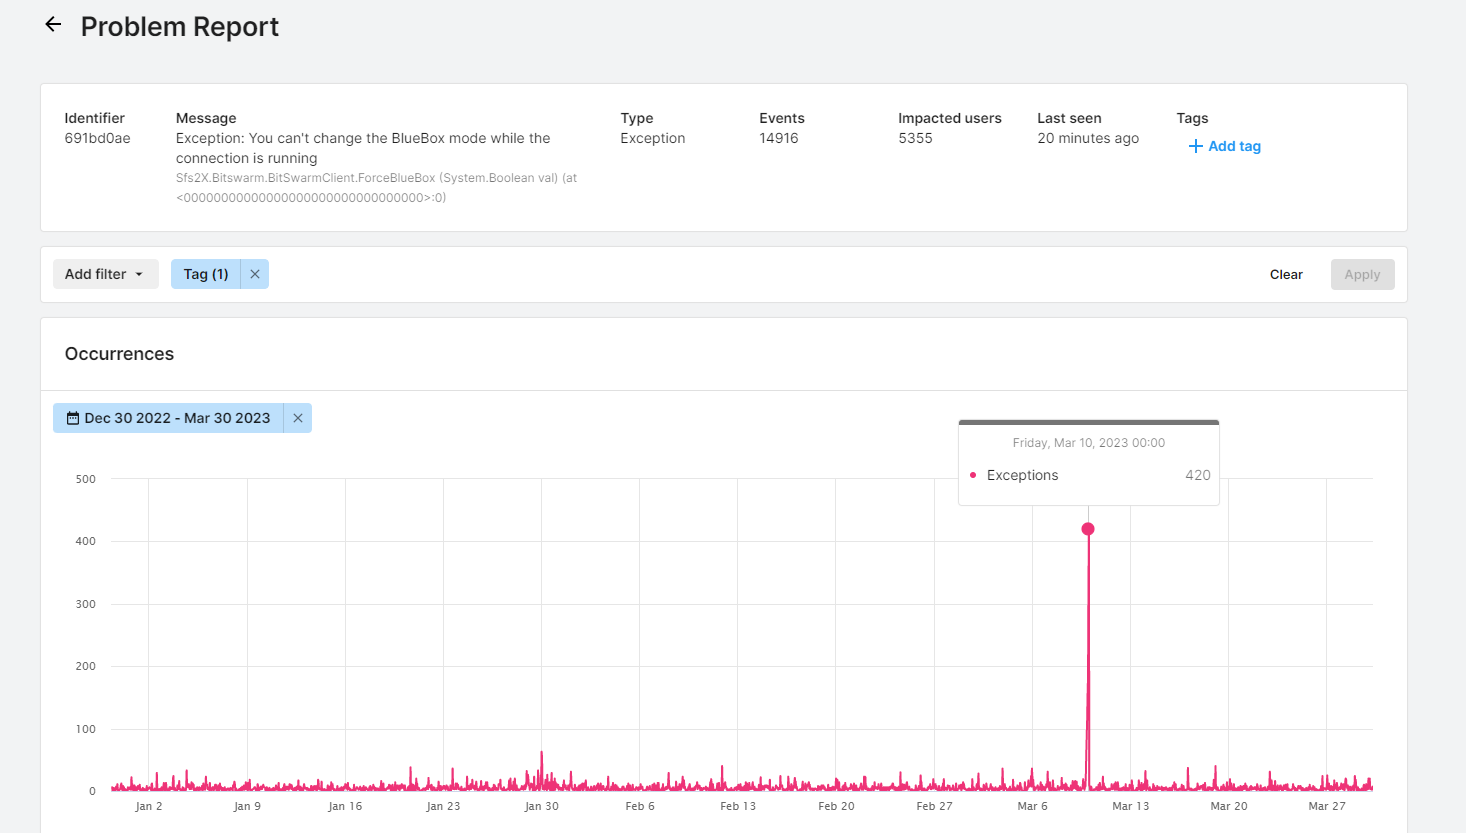The height and width of the screenshot is (833, 1466).
Task: Click the Jan 30 spike on the chart
Action: (542, 755)
